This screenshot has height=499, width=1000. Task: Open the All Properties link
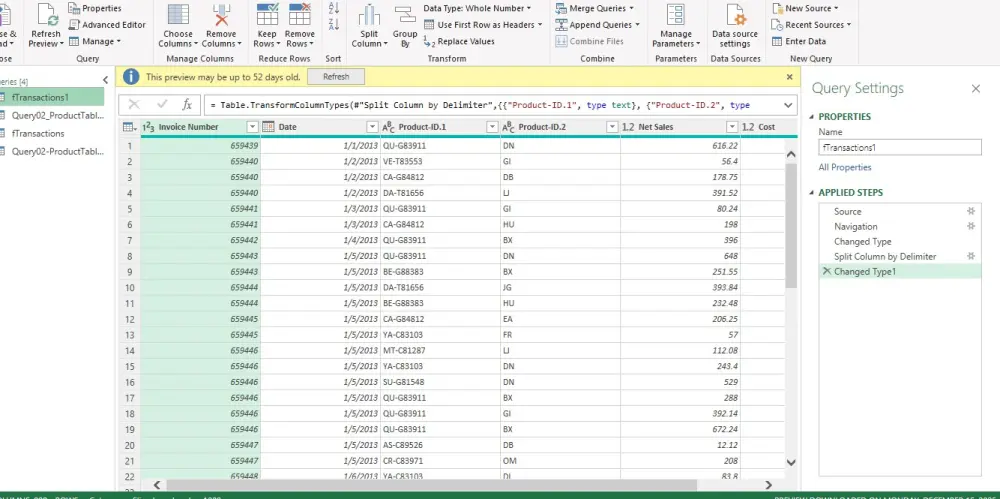pyautogui.click(x=844, y=167)
